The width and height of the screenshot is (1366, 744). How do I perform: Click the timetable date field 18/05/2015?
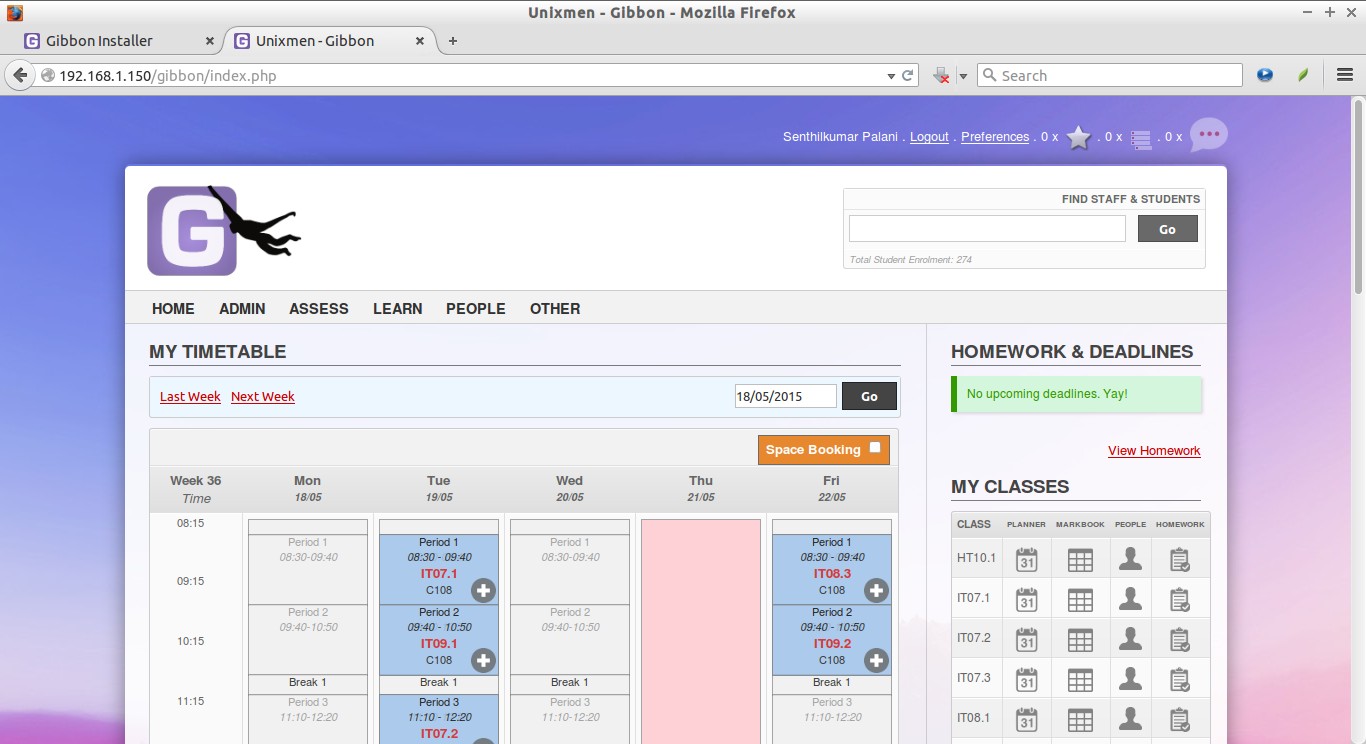(785, 396)
